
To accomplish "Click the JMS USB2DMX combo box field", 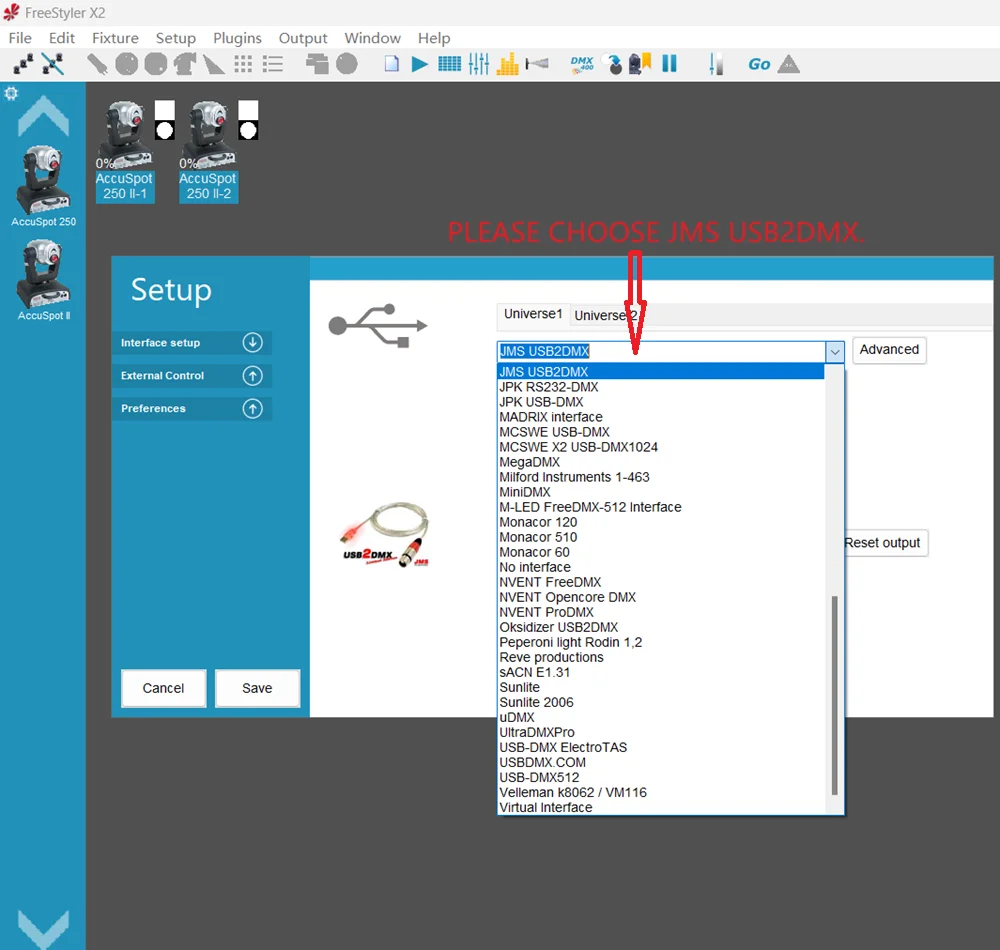I will (x=661, y=352).
